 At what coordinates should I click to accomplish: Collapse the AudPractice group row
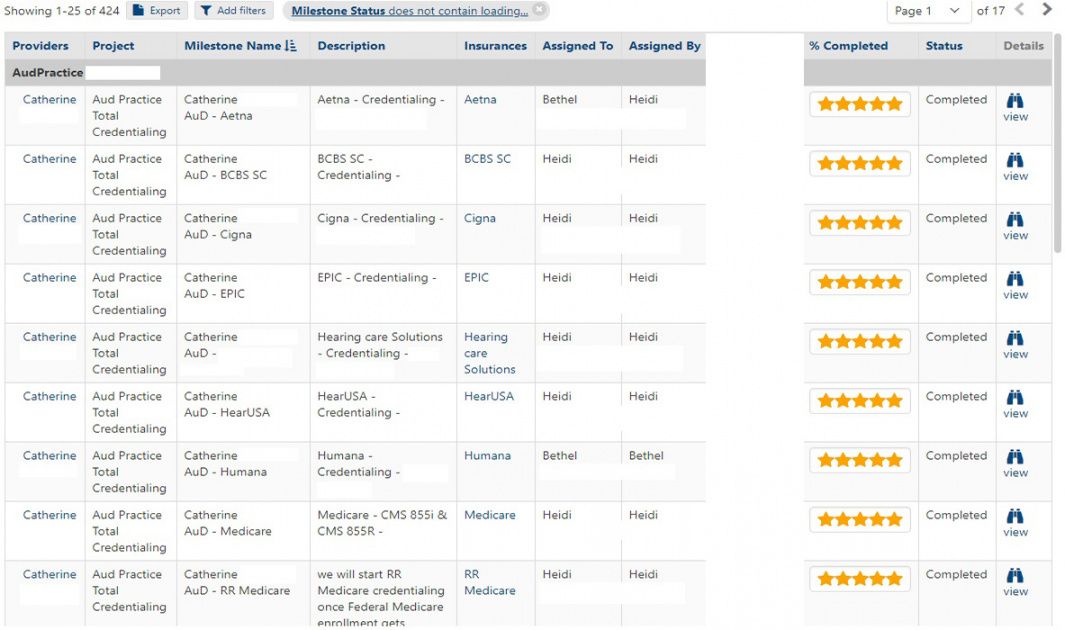point(48,73)
